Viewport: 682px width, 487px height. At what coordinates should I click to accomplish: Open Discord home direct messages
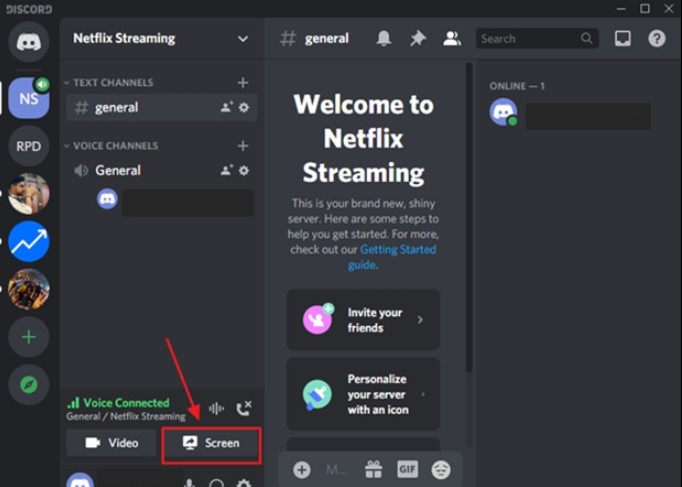29,42
